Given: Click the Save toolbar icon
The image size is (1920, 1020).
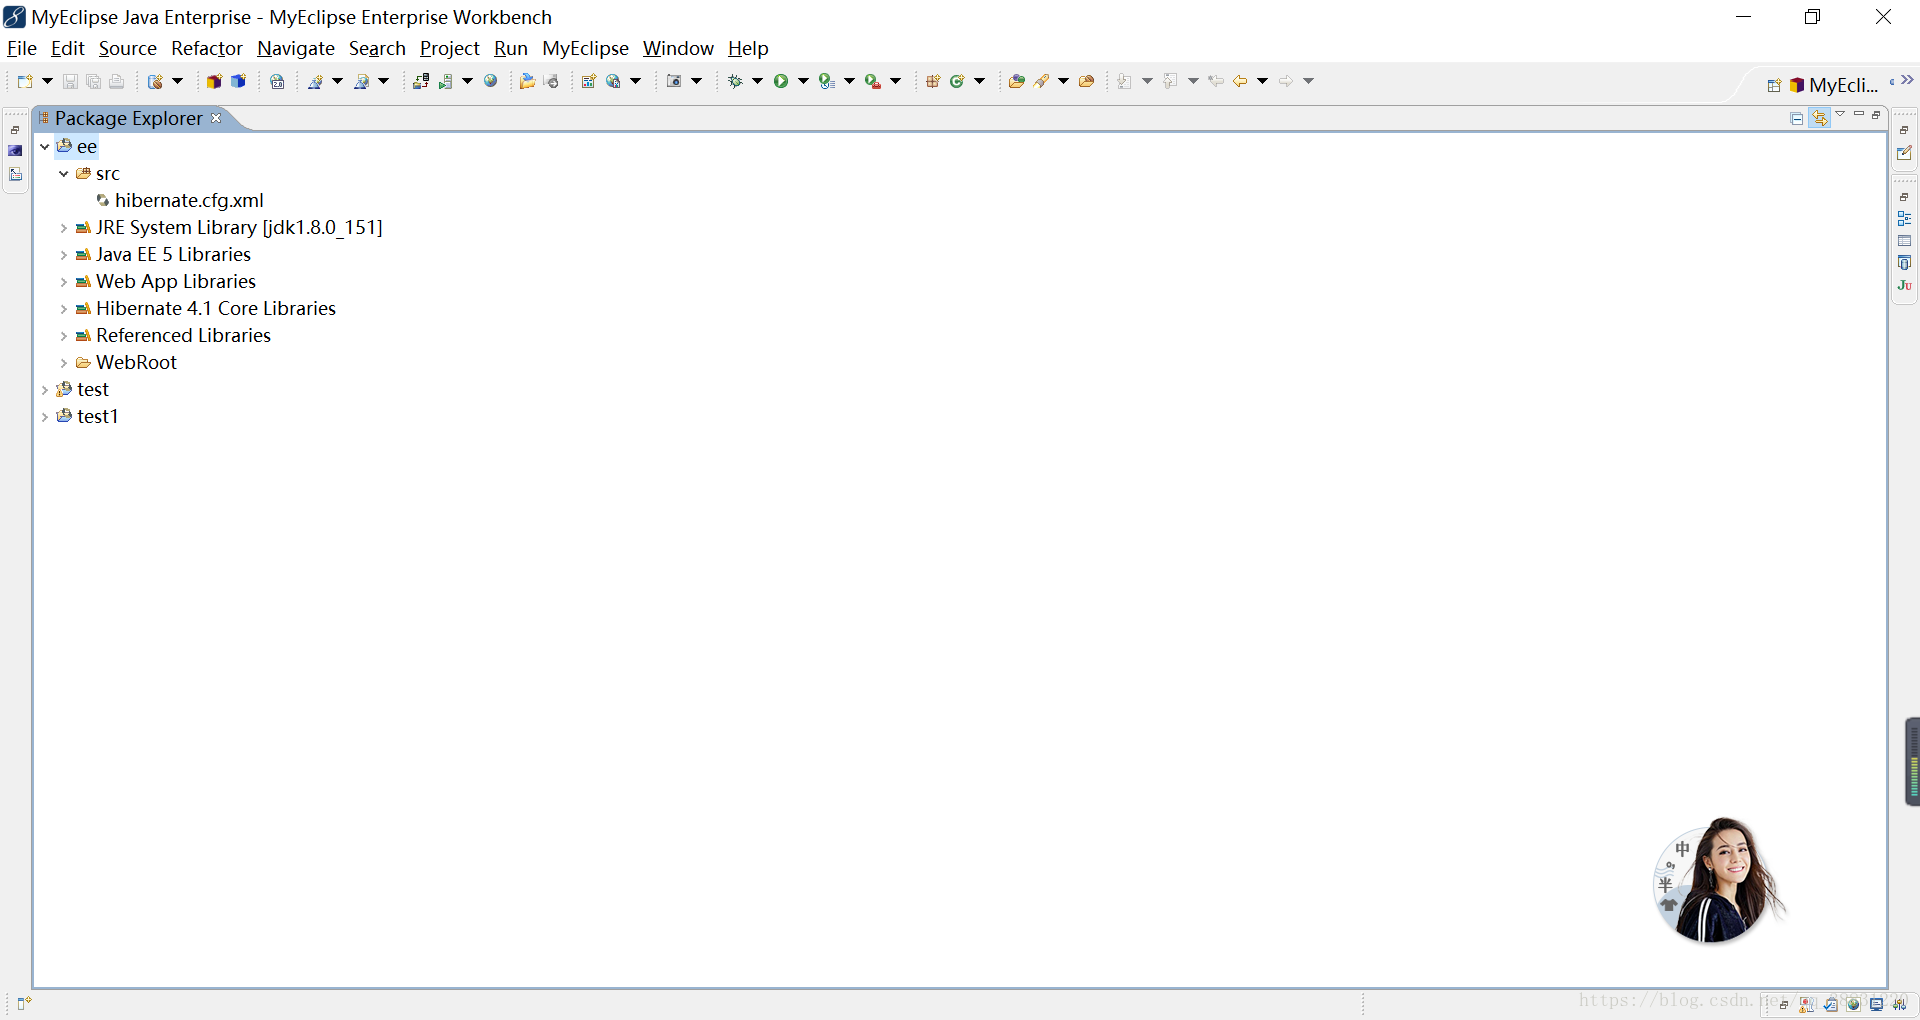Looking at the screenshot, I should 70,81.
